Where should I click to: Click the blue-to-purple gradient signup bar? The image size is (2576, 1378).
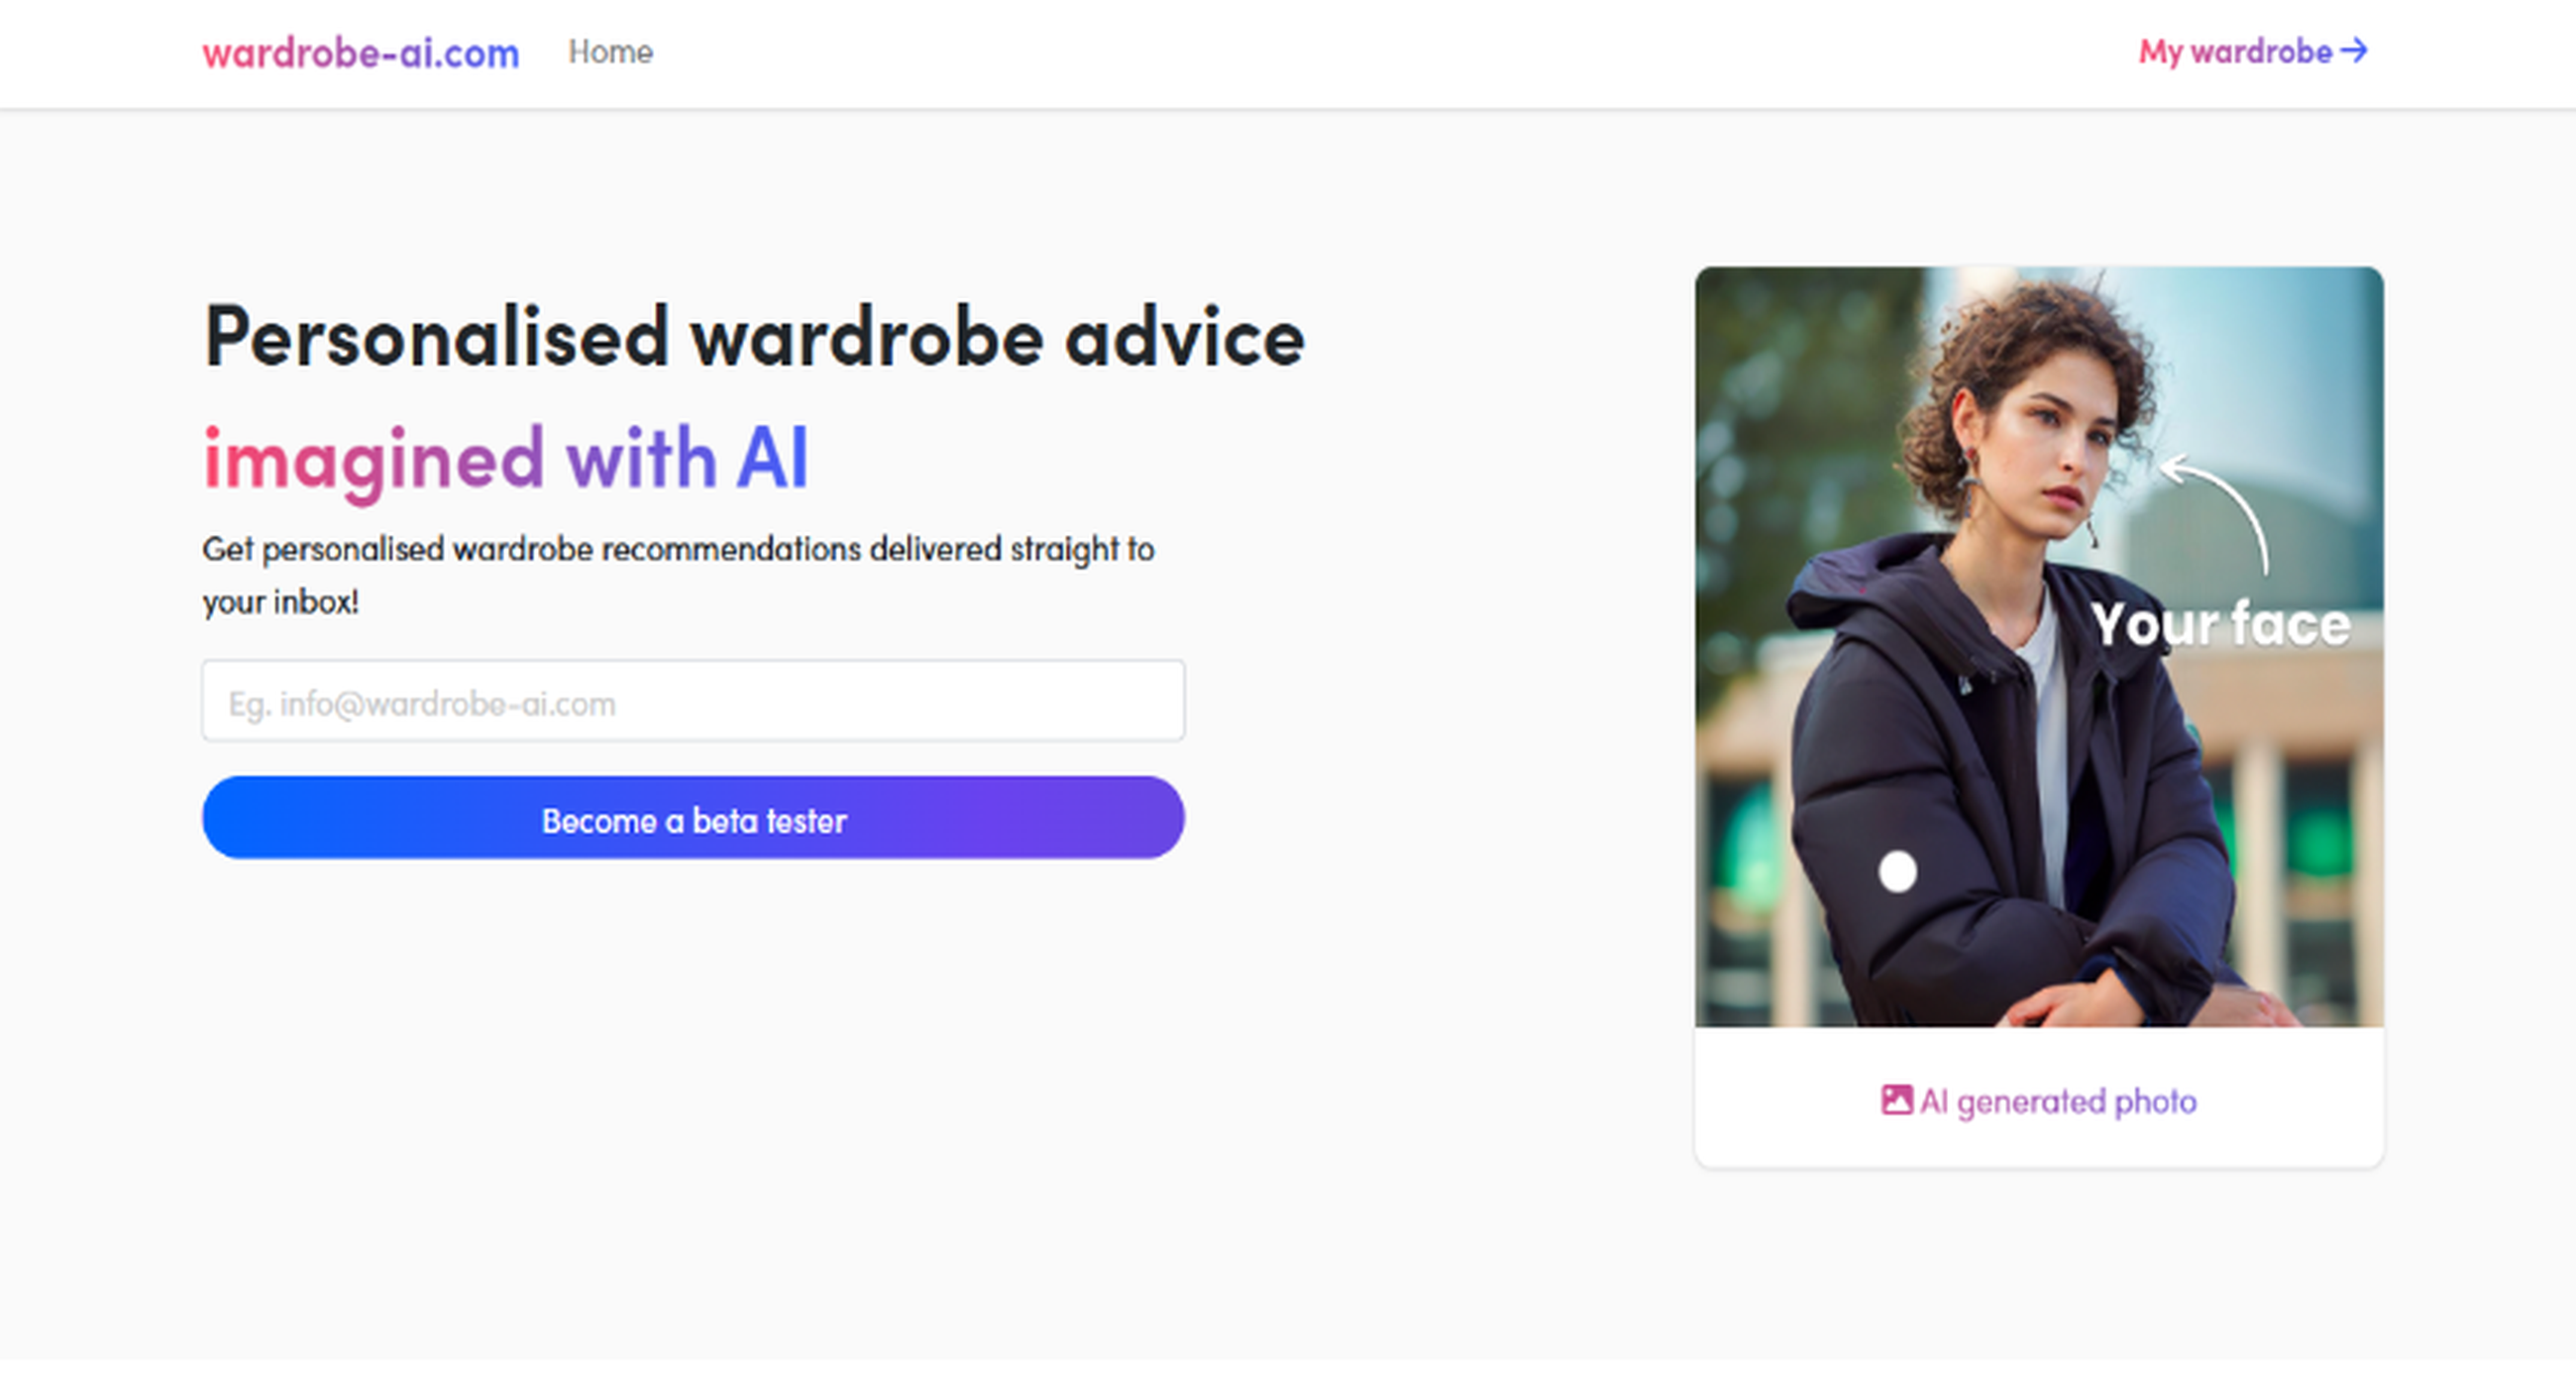coord(693,820)
